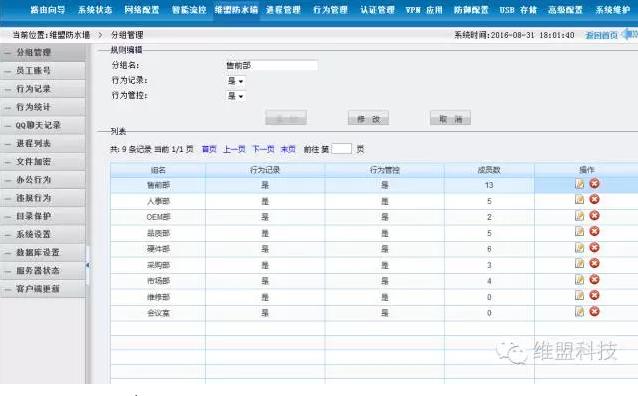Go to 下一页 in pagination

[x=263, y=149]
